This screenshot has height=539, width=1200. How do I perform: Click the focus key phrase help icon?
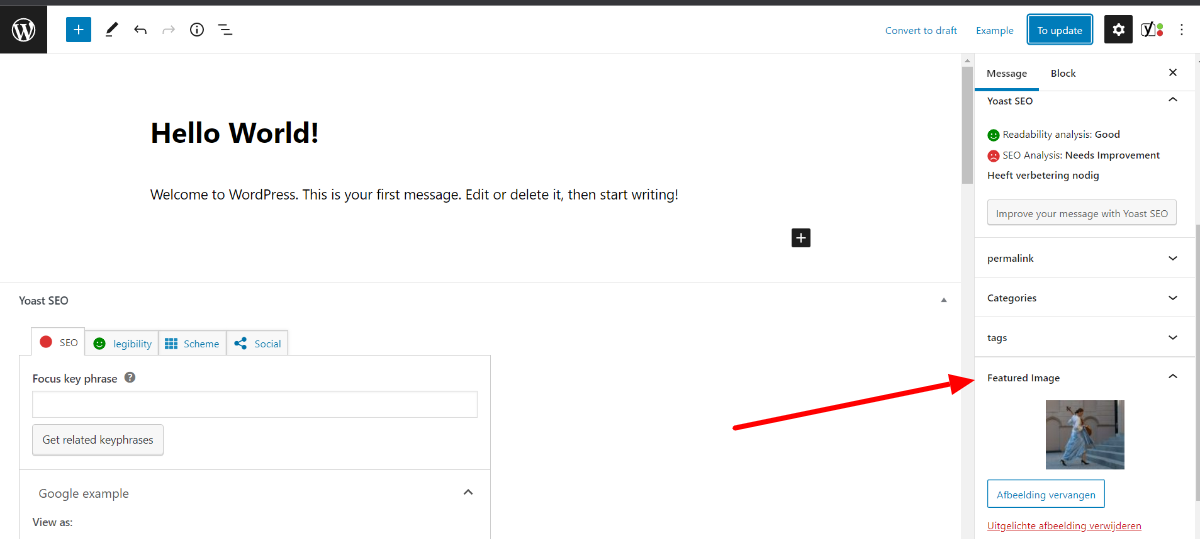[x=130, y=378]
